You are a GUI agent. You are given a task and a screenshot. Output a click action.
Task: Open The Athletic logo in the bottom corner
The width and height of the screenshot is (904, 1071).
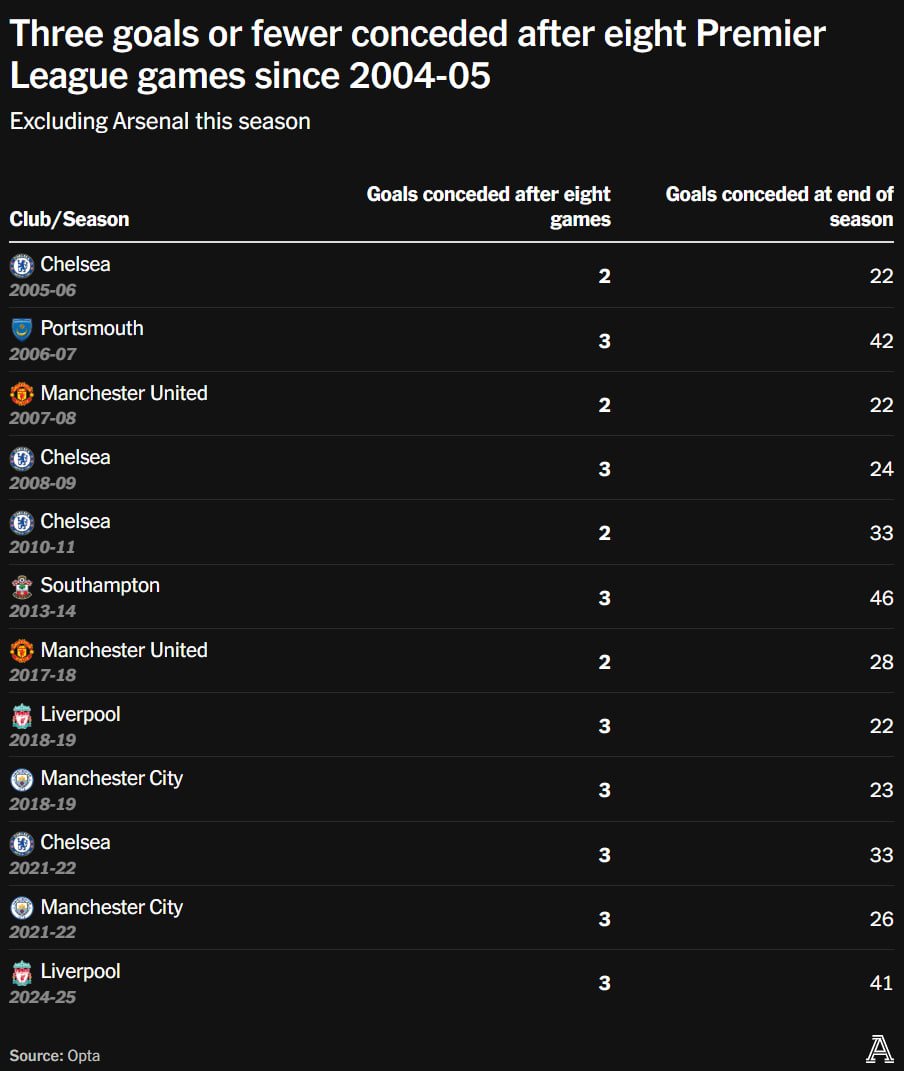tap(879, 1049)
